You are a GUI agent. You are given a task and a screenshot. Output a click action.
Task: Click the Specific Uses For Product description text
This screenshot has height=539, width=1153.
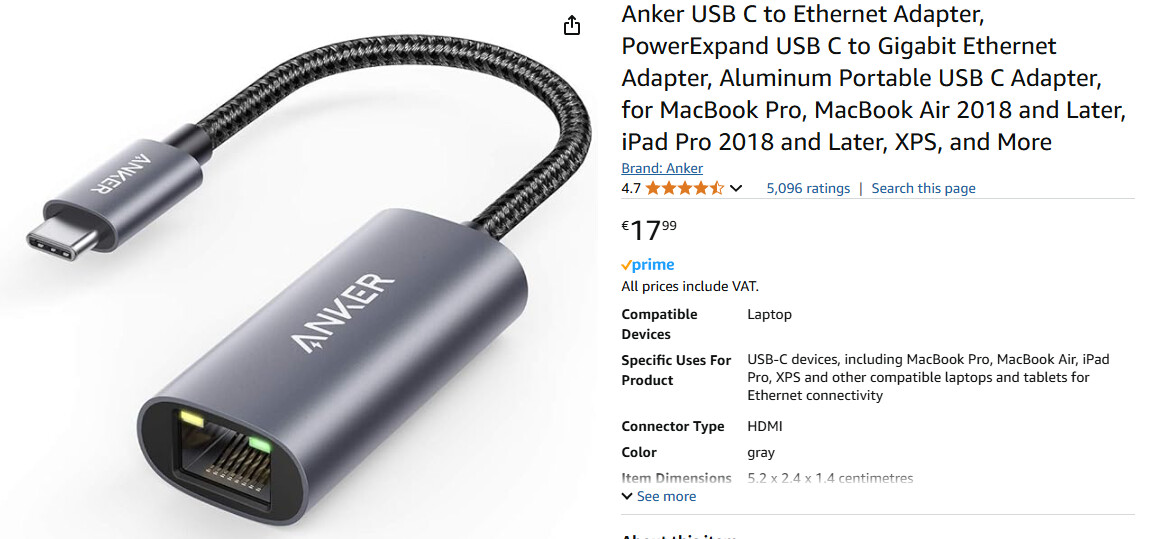928,377
